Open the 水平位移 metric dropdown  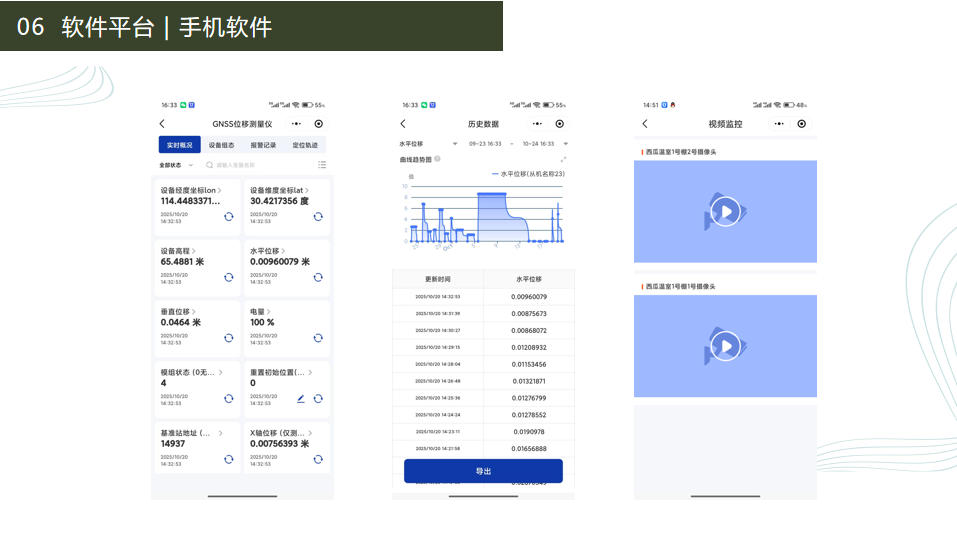click(428, 144)
